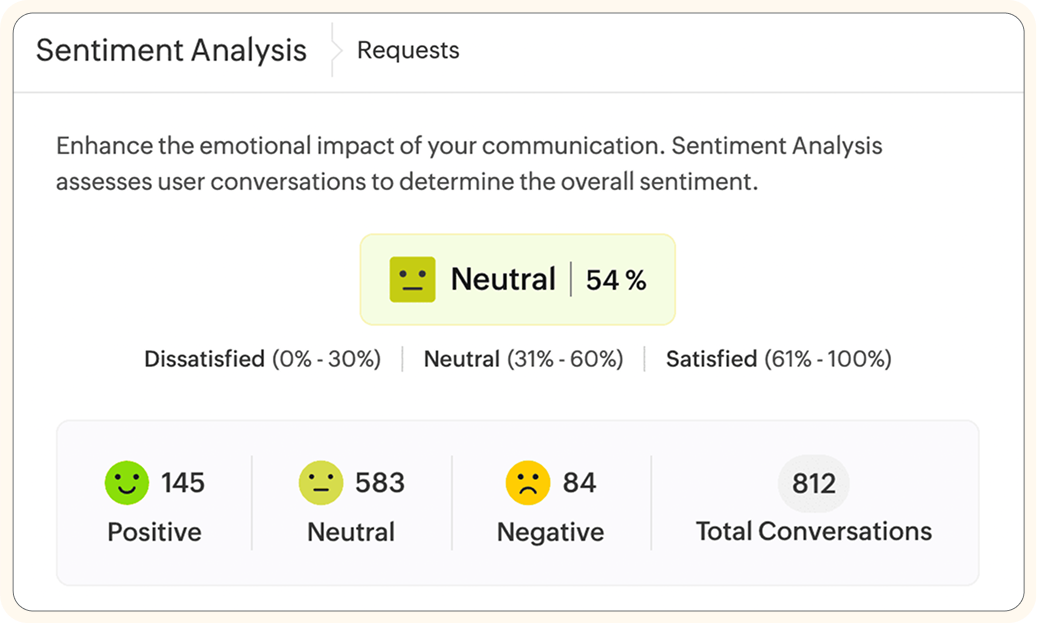The image size is (1037, 623).
Task: Click the green positive smiley icon
Action: click(127, 483)
